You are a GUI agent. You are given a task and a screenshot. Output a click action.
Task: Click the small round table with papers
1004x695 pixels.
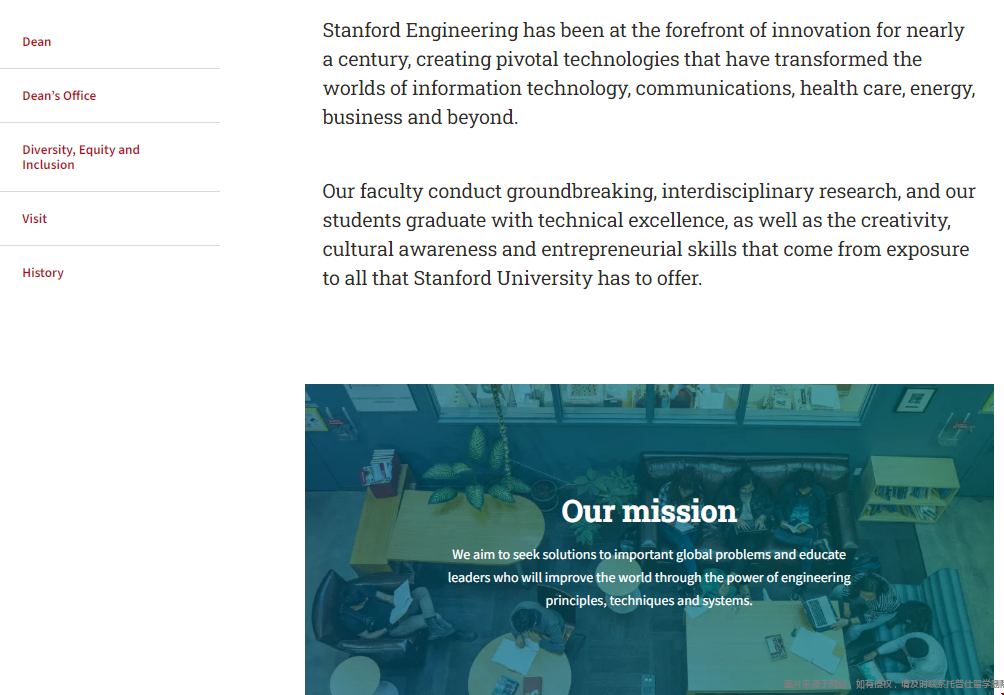click(519, 666)
